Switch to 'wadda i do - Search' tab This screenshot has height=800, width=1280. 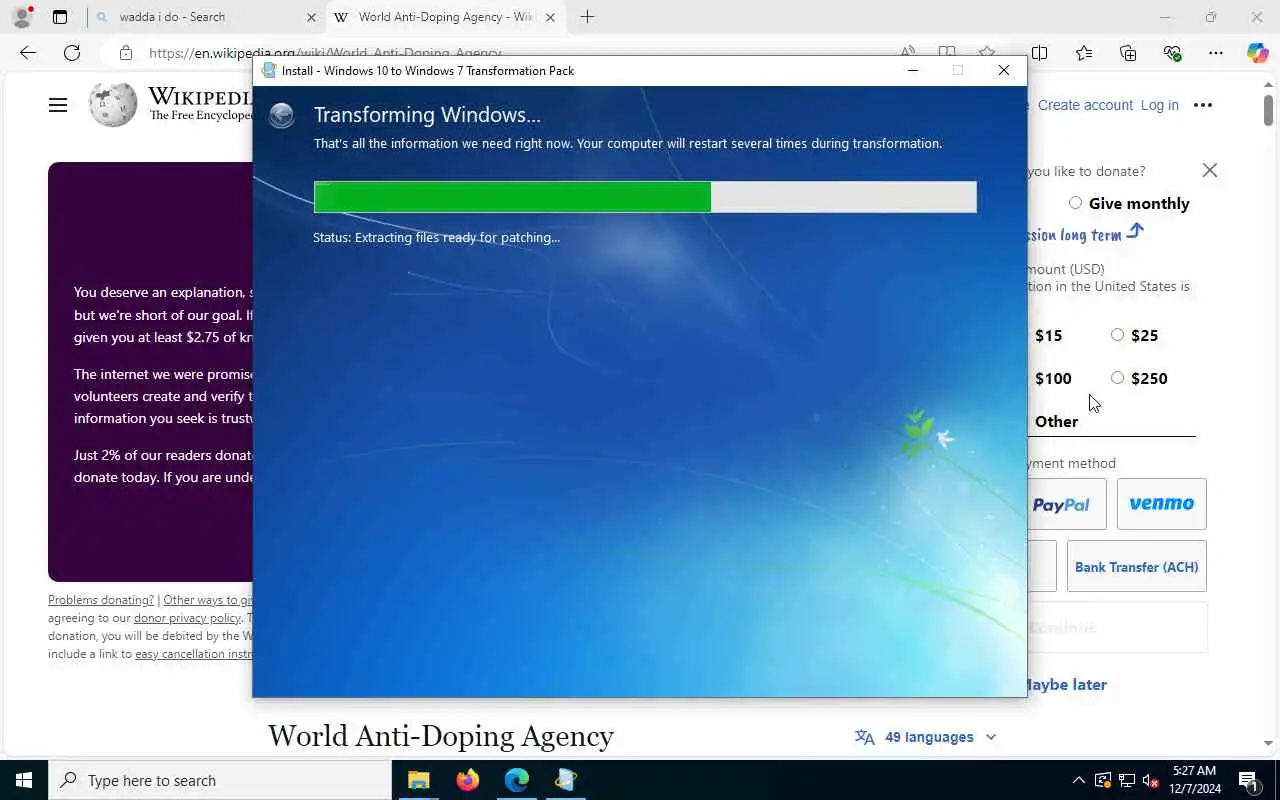point(205,17)
